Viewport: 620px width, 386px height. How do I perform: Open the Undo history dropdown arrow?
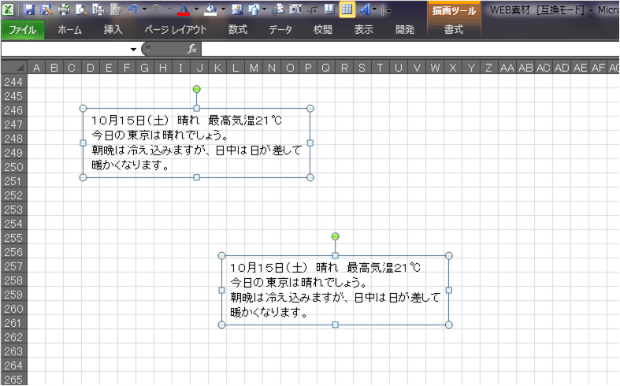coord(144,9)
